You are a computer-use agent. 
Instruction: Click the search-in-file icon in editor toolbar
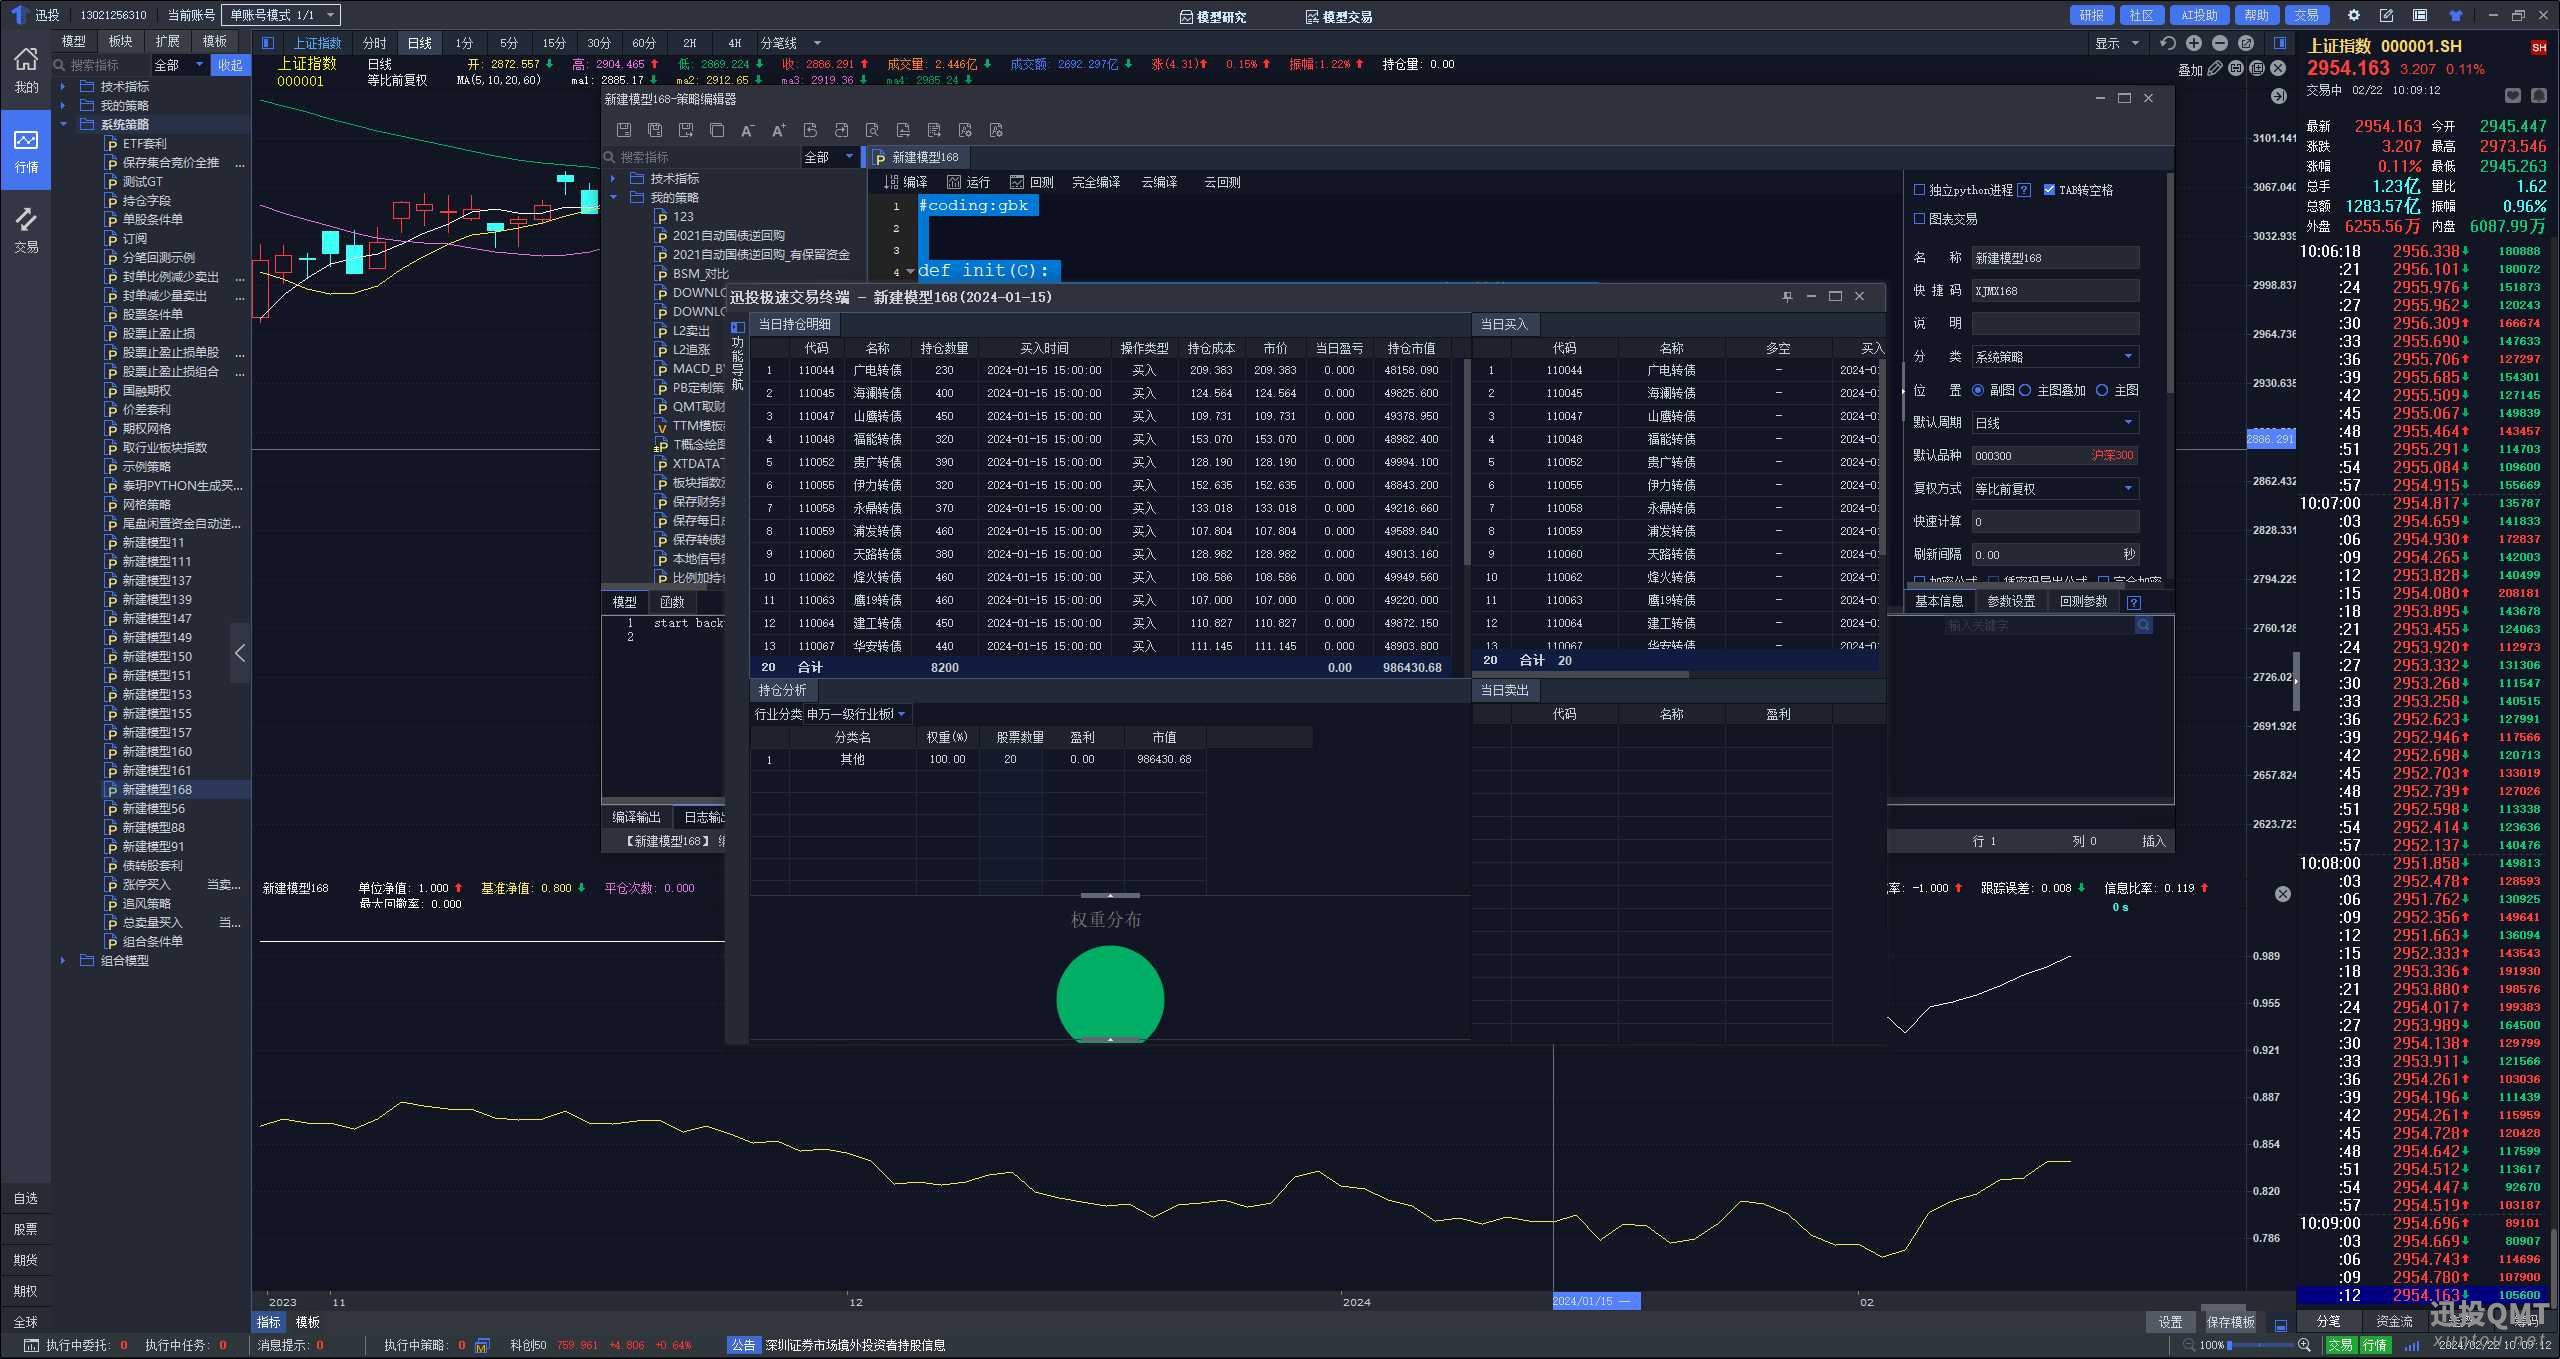872,130
